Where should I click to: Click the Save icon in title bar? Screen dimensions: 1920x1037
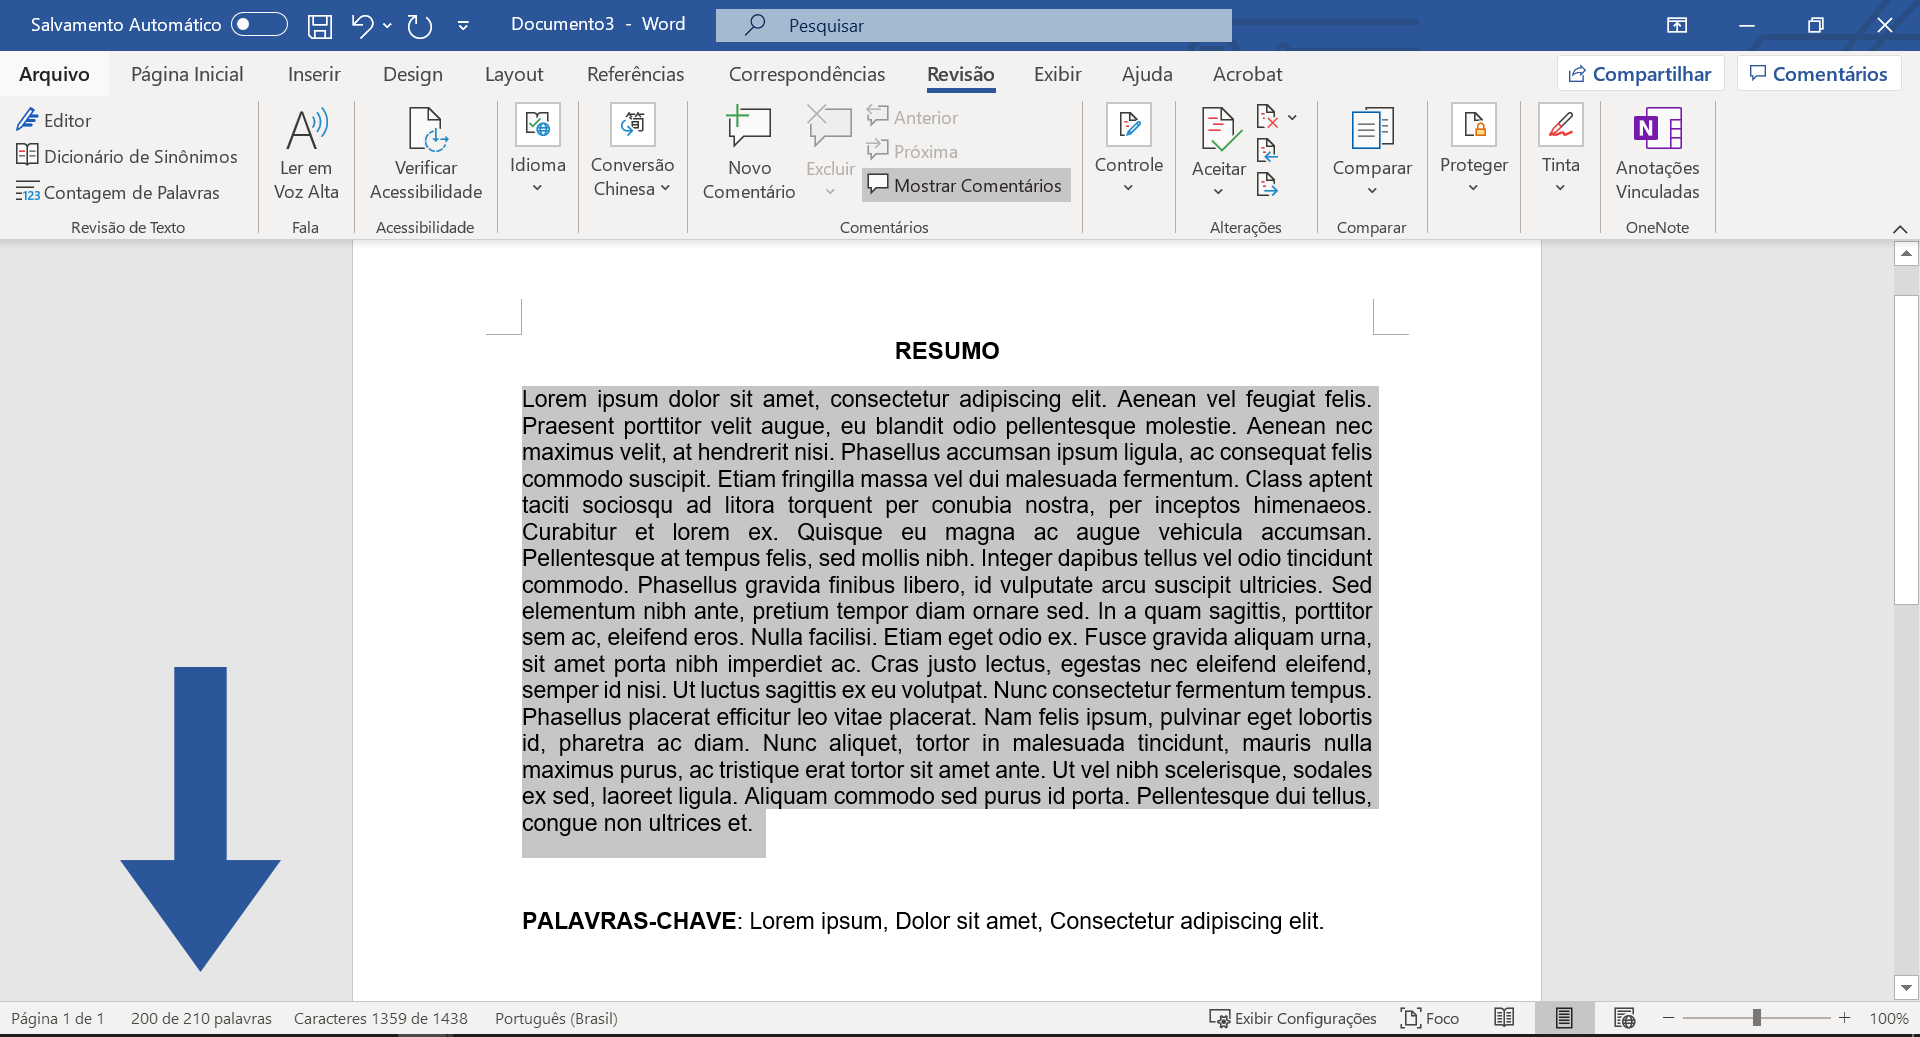pos(319,26)
